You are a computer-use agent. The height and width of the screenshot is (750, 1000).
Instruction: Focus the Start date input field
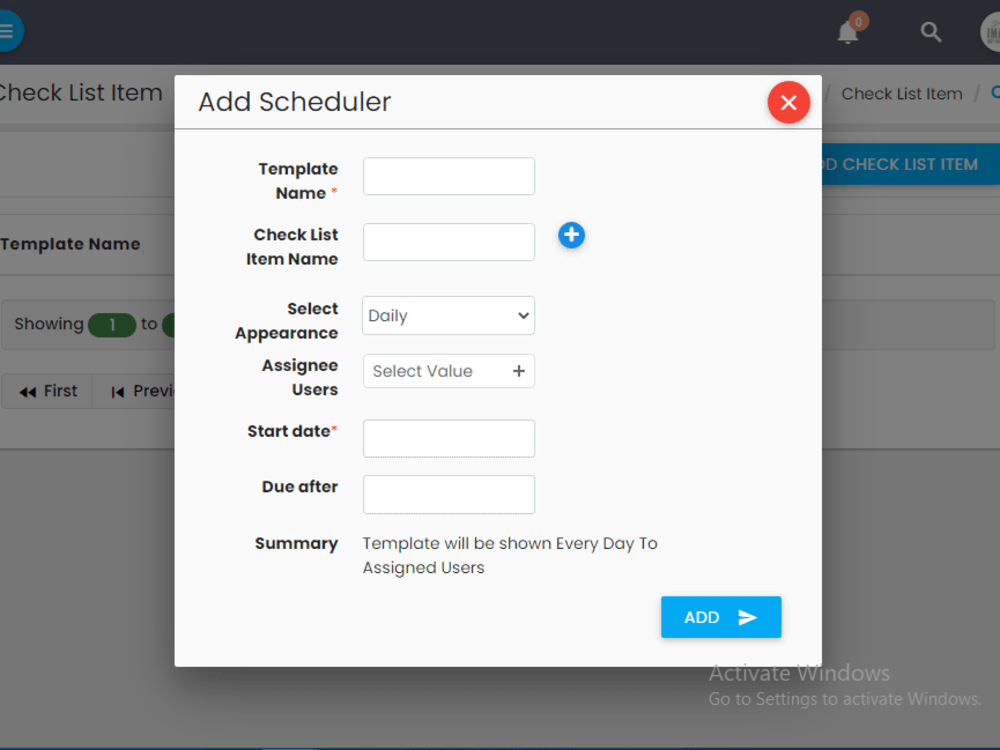448,438
